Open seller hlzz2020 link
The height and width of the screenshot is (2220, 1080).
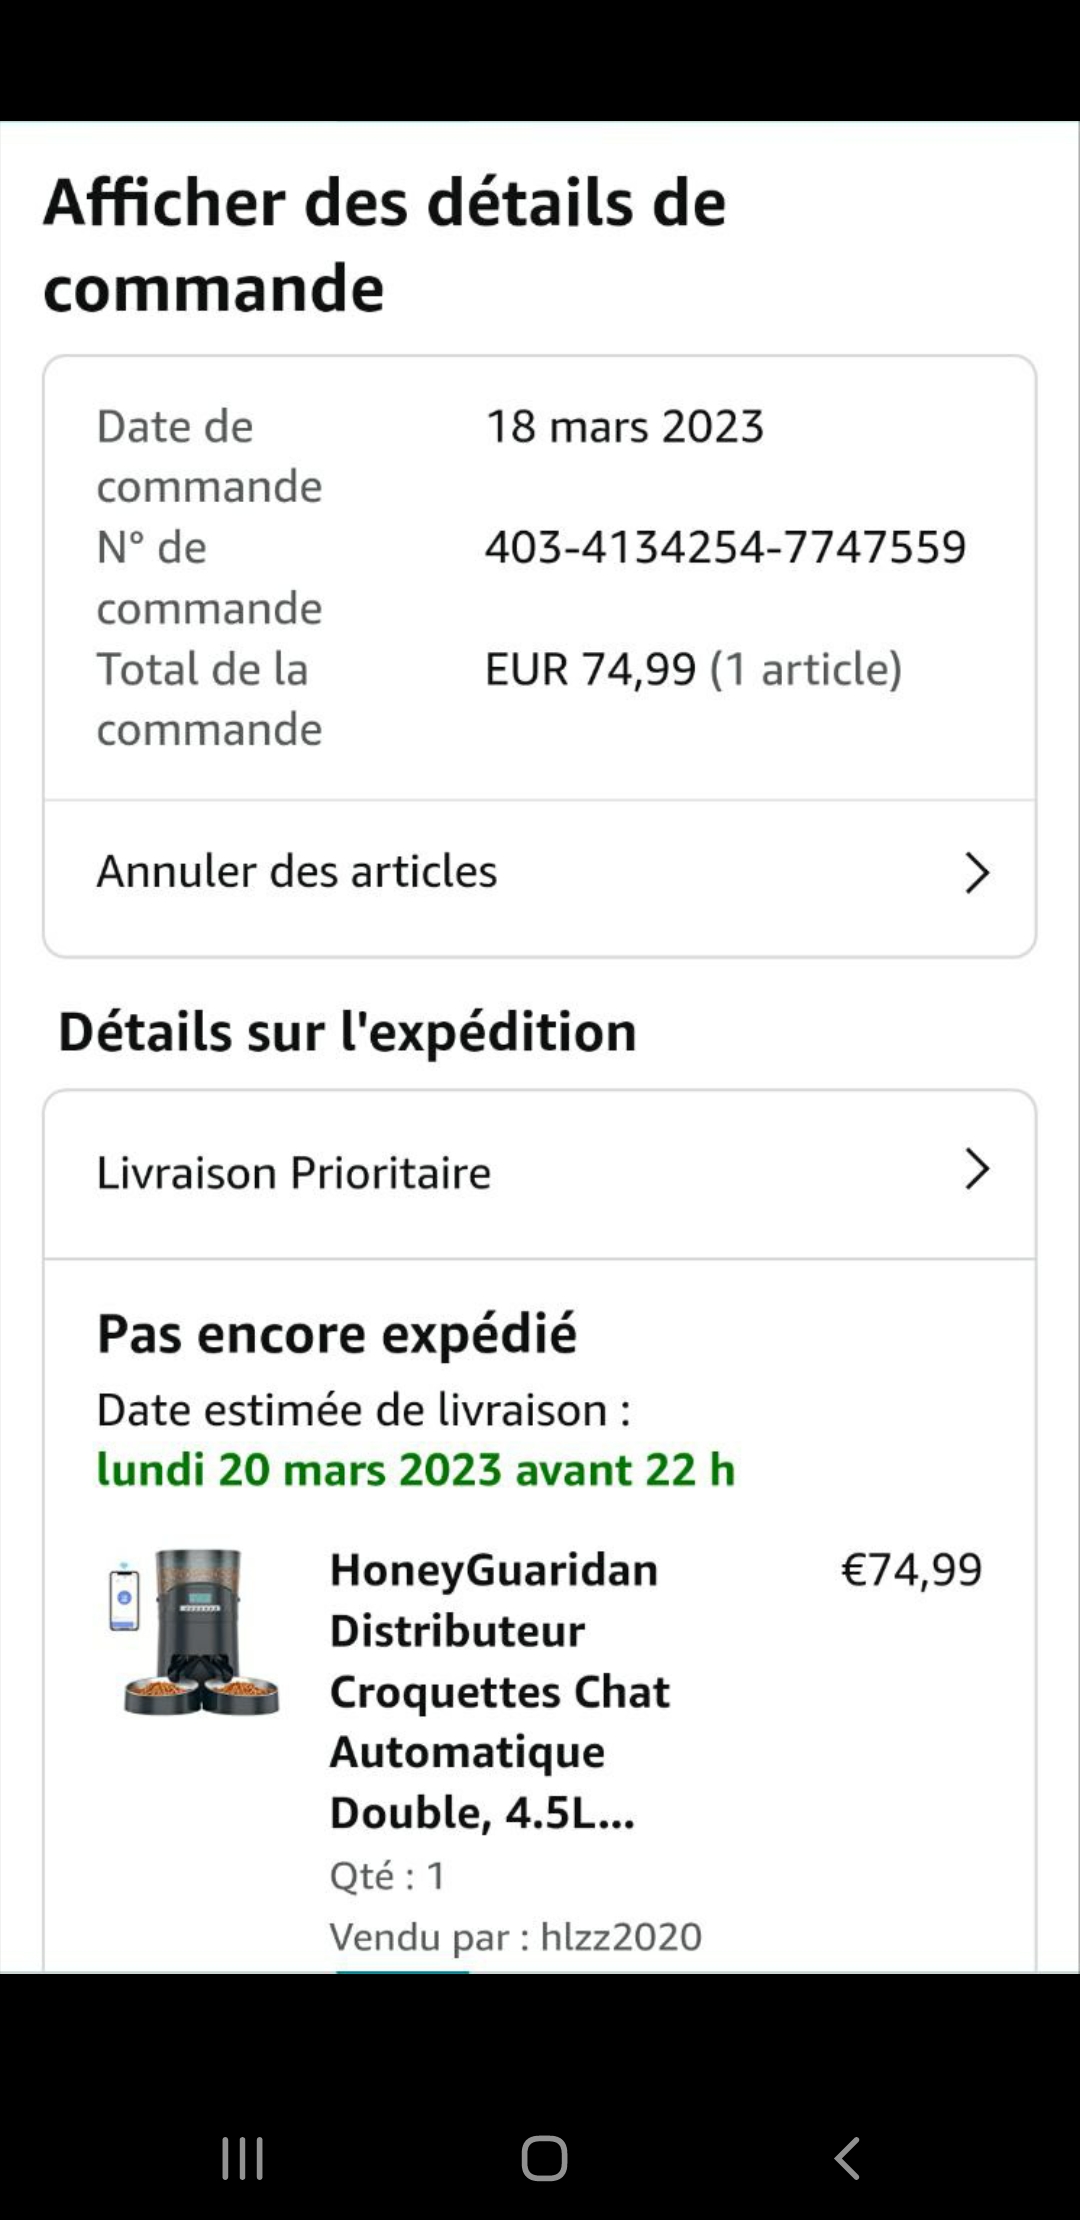[620, 1937]
